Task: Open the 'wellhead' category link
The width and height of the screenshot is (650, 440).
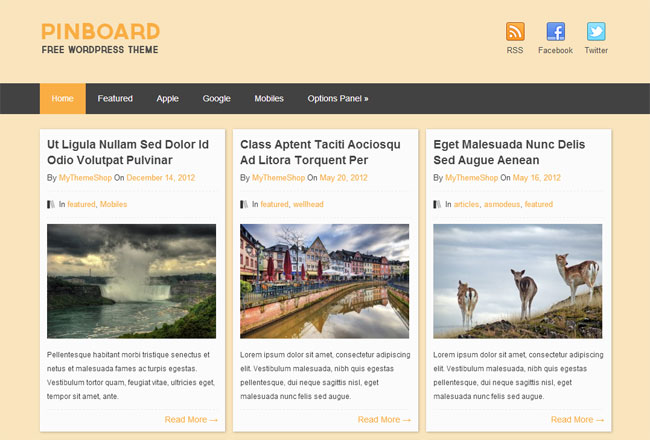Action: [x=308, y=204]
